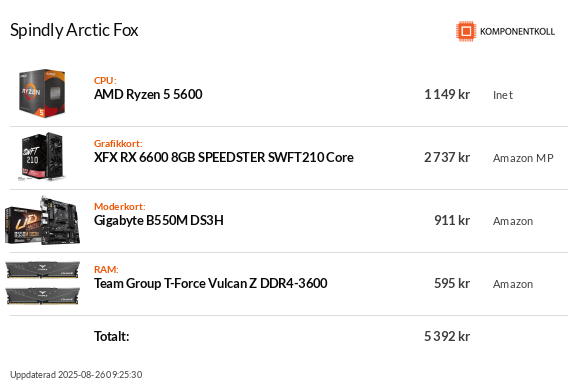This screenshot has width=577, height=388.
Task: Click Amazon retailer for the motherboard
Action: (513, 221)
